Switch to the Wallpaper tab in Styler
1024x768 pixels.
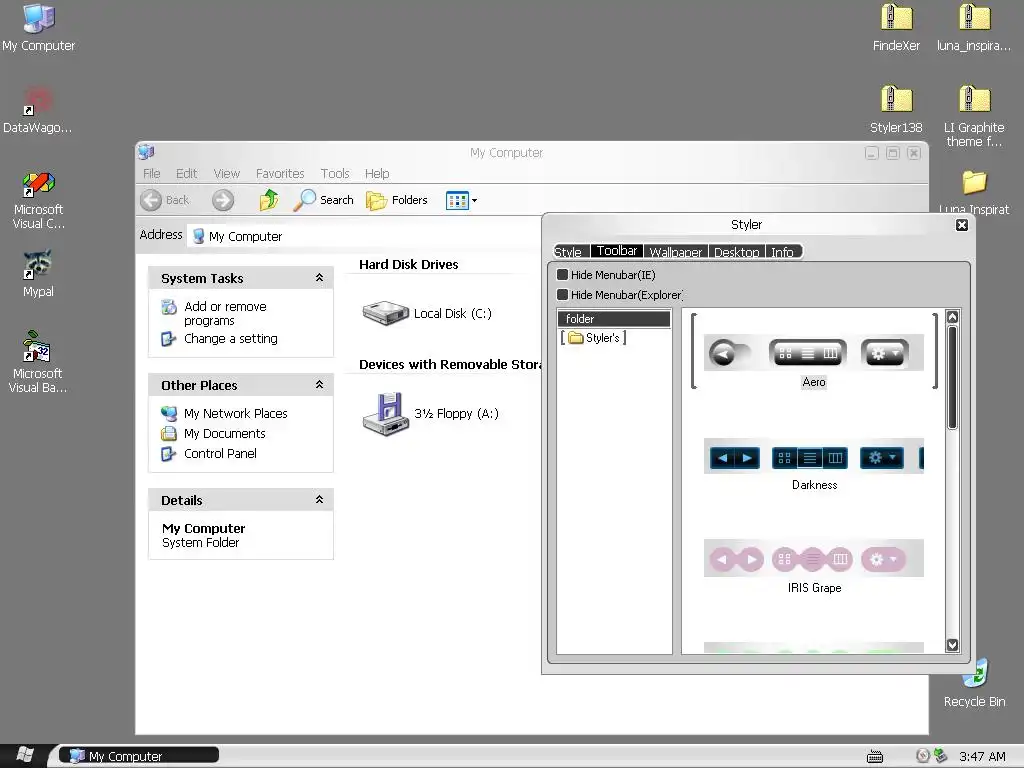(676, 252)
